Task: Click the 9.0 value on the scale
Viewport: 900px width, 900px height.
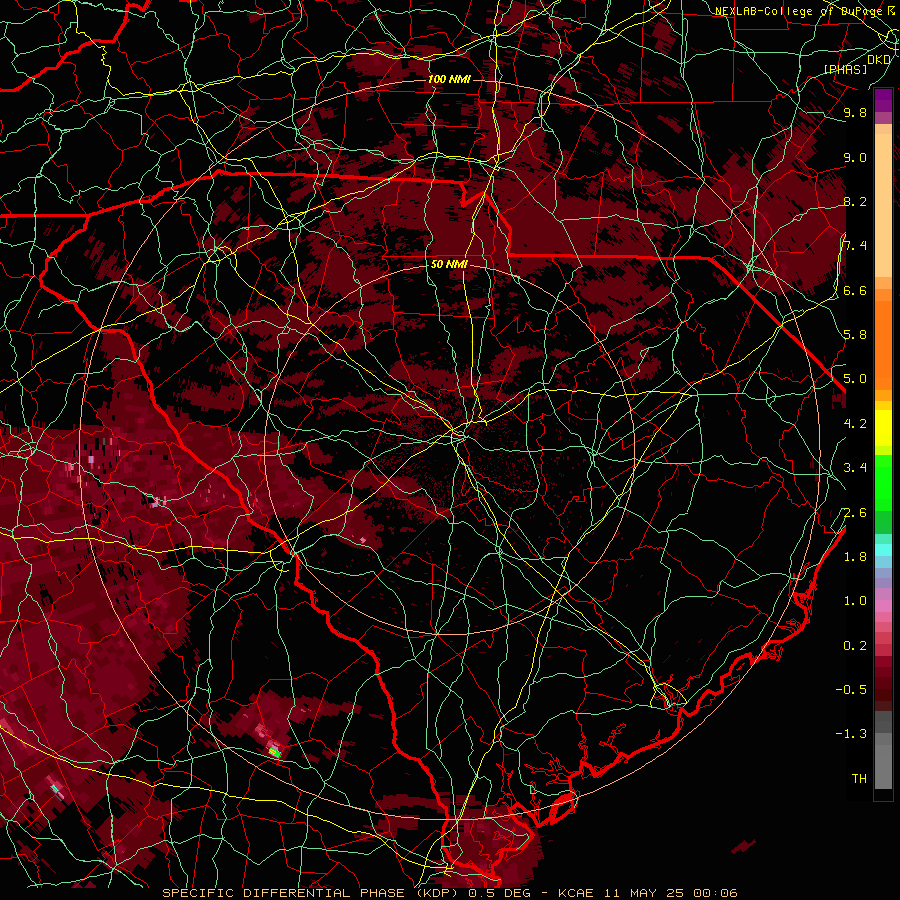Action: coord(855,157)
